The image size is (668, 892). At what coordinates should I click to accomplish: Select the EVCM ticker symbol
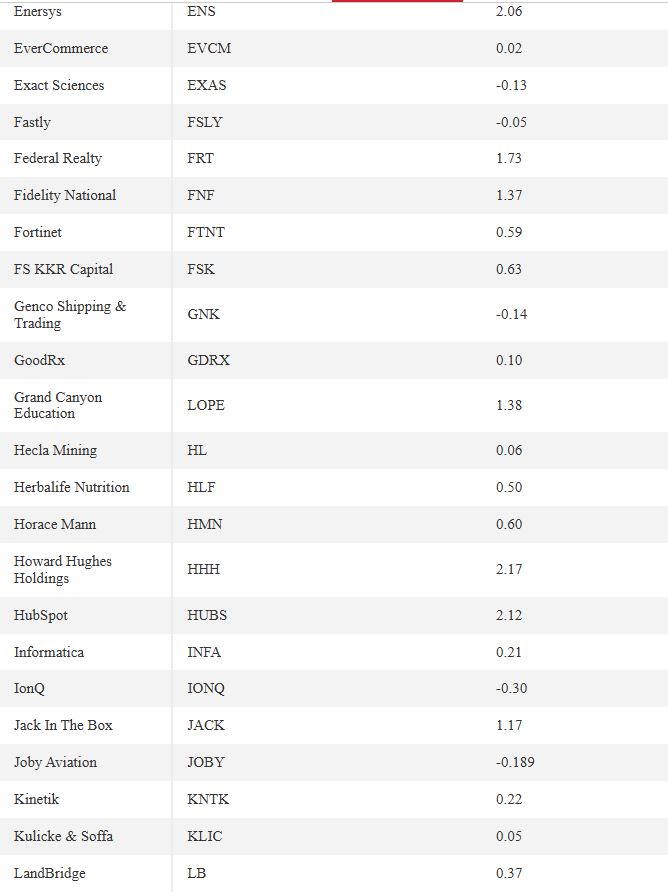[x=209, y=48]
